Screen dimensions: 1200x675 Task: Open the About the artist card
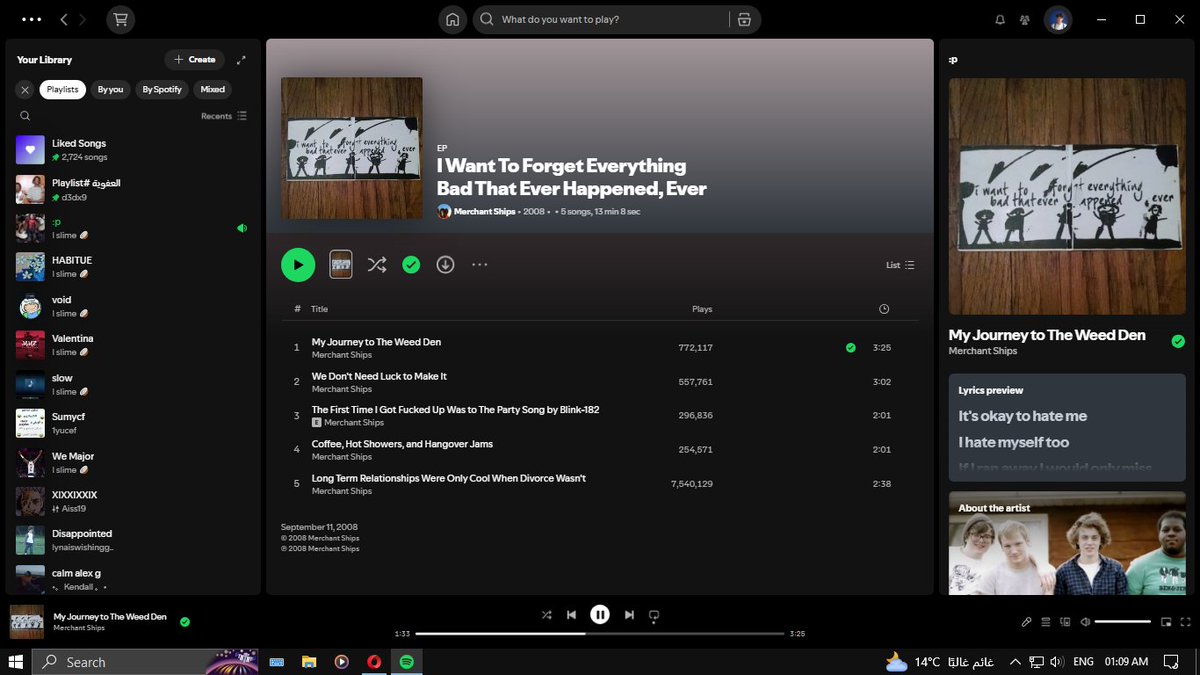(x=1067, y=543)
